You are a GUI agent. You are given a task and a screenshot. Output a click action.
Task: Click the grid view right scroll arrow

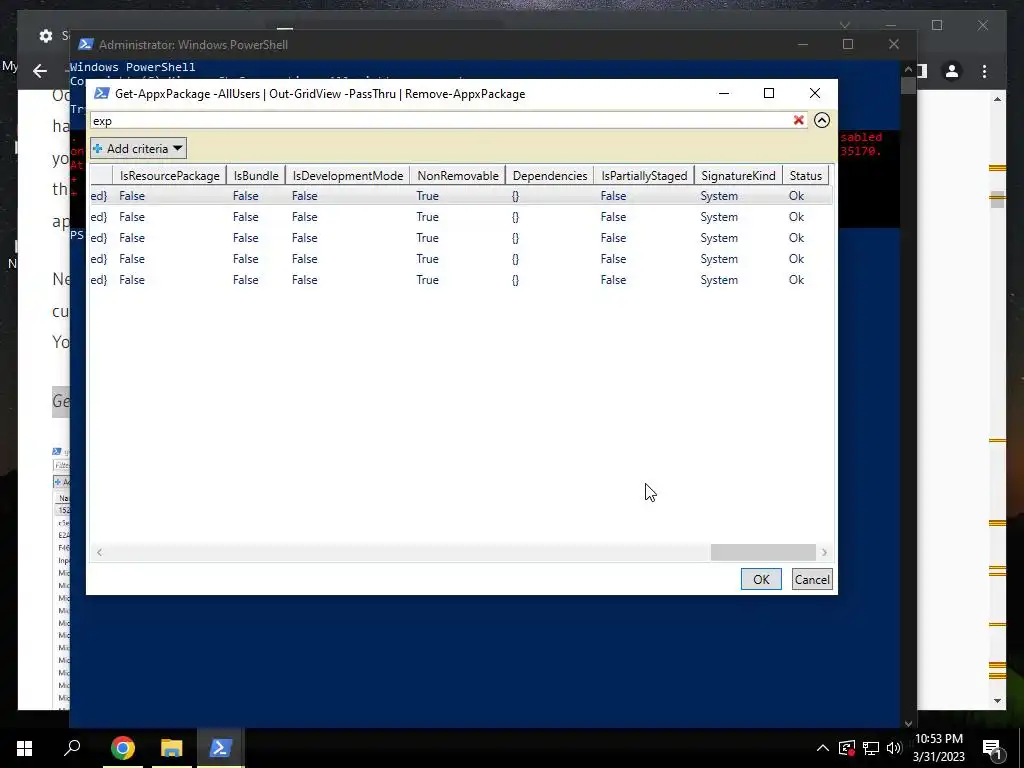pos(824,552)
